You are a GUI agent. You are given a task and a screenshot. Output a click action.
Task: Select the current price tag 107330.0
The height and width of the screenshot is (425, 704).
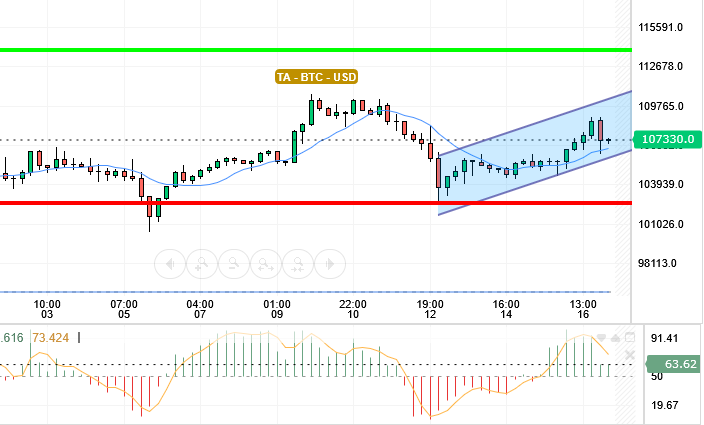point(667,140)
